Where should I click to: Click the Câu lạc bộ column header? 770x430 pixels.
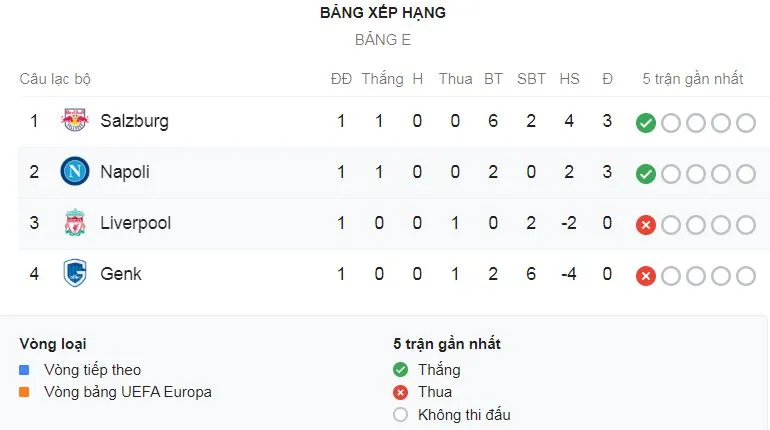55,79
